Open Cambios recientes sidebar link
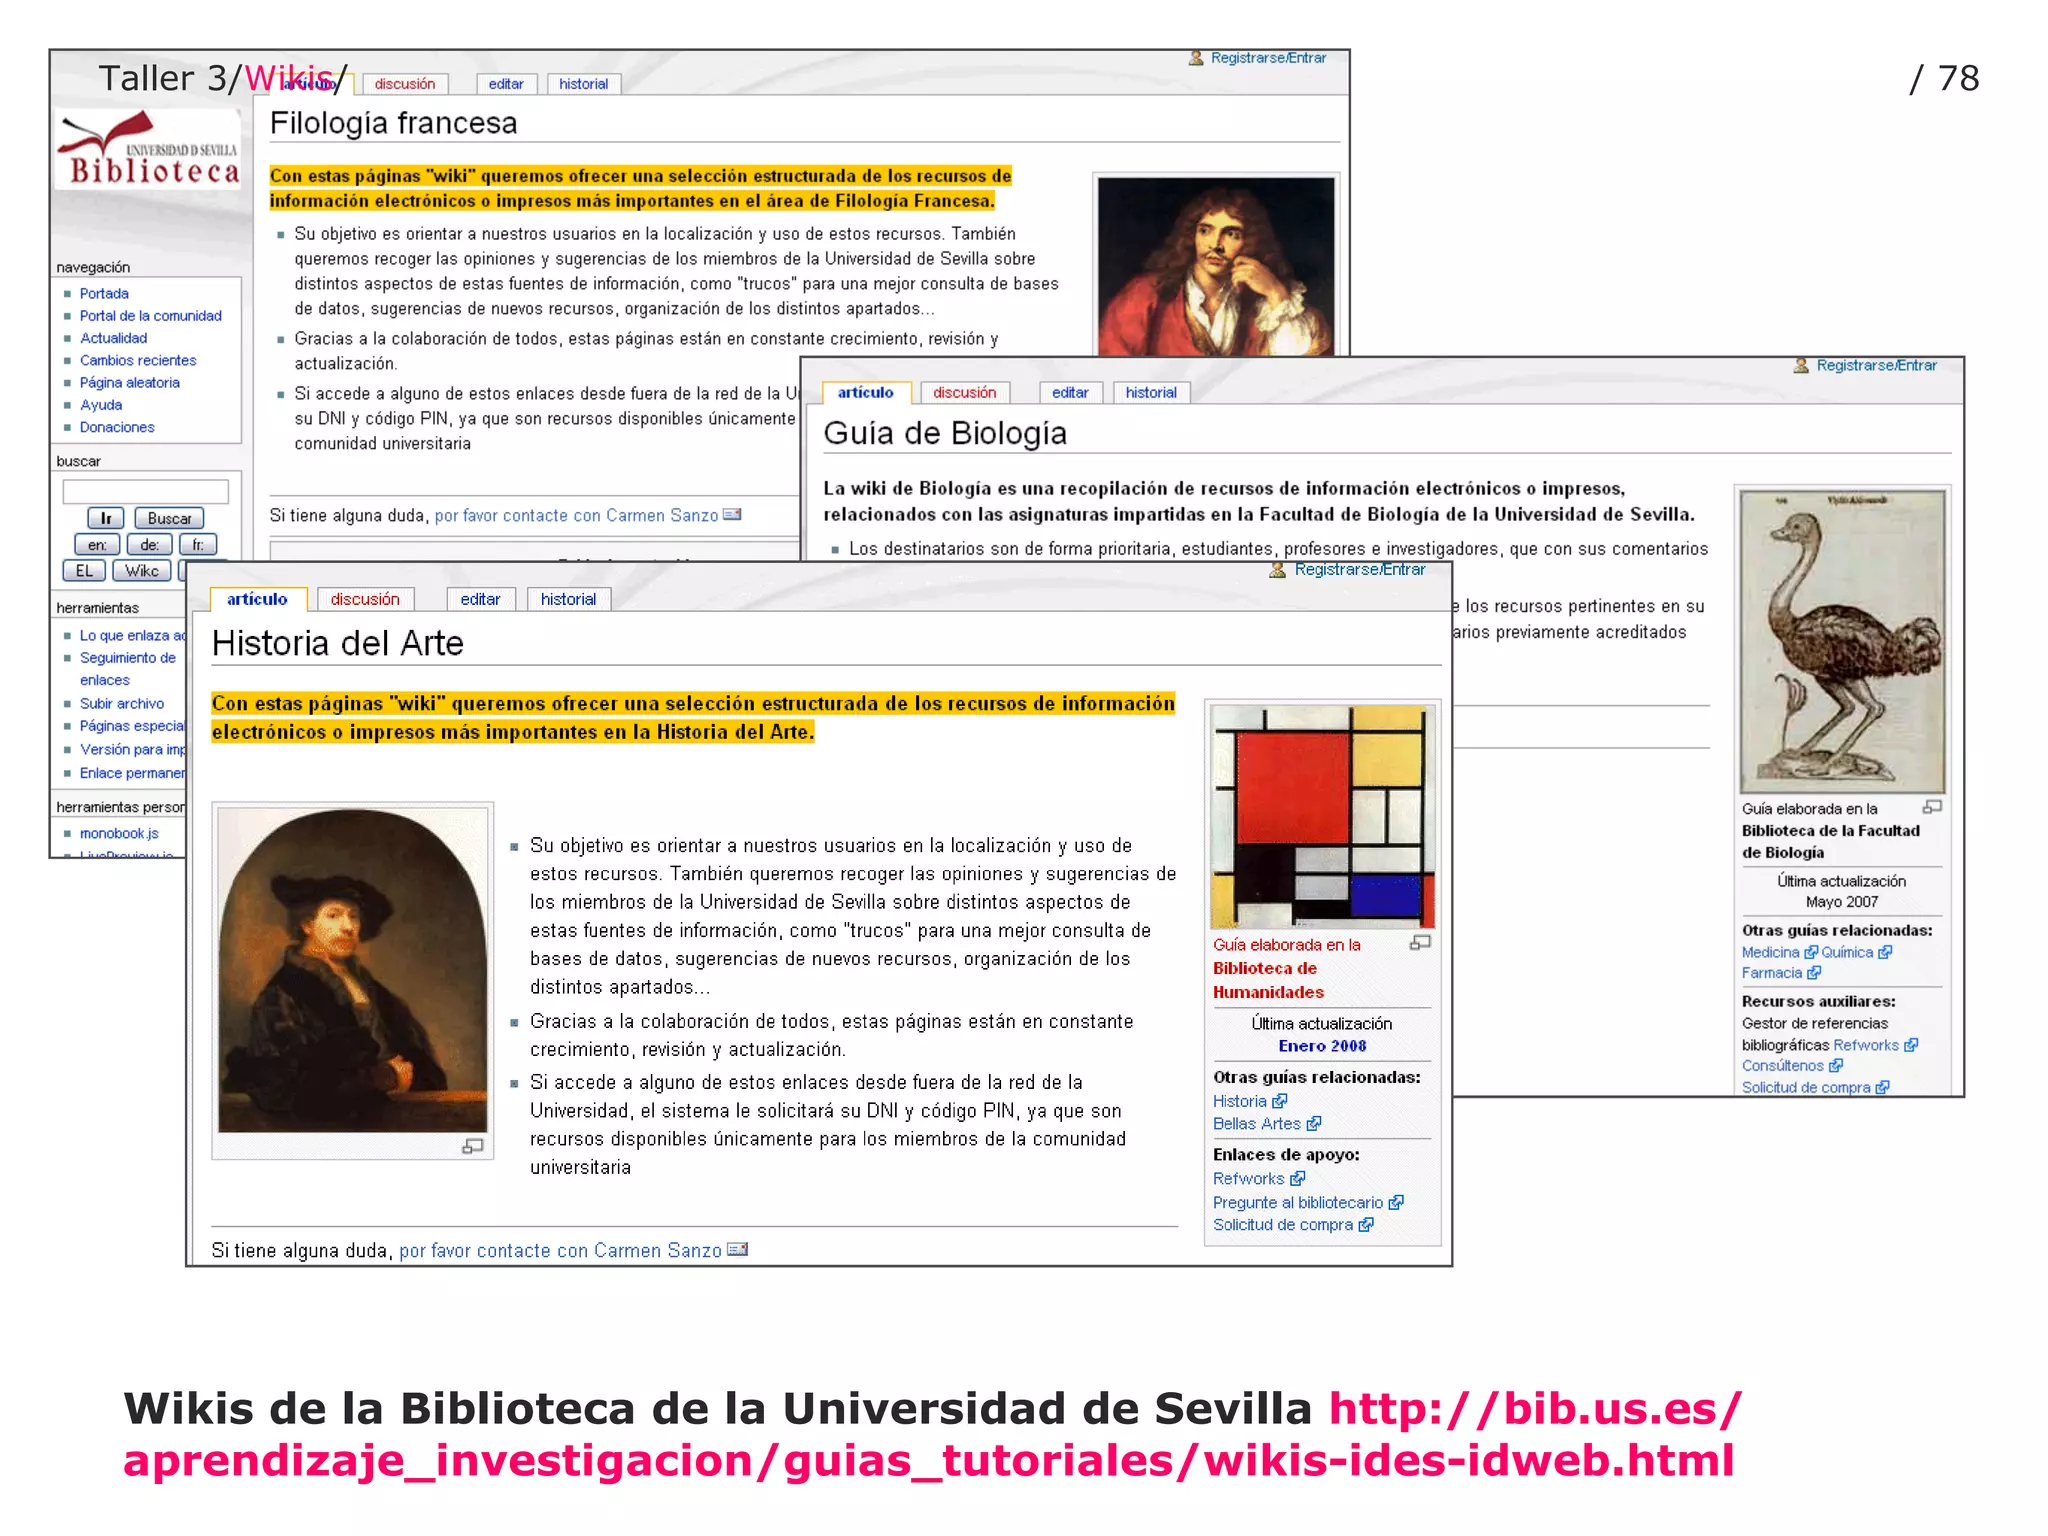Screen dimensions: 2048x1536 point(138,360)
